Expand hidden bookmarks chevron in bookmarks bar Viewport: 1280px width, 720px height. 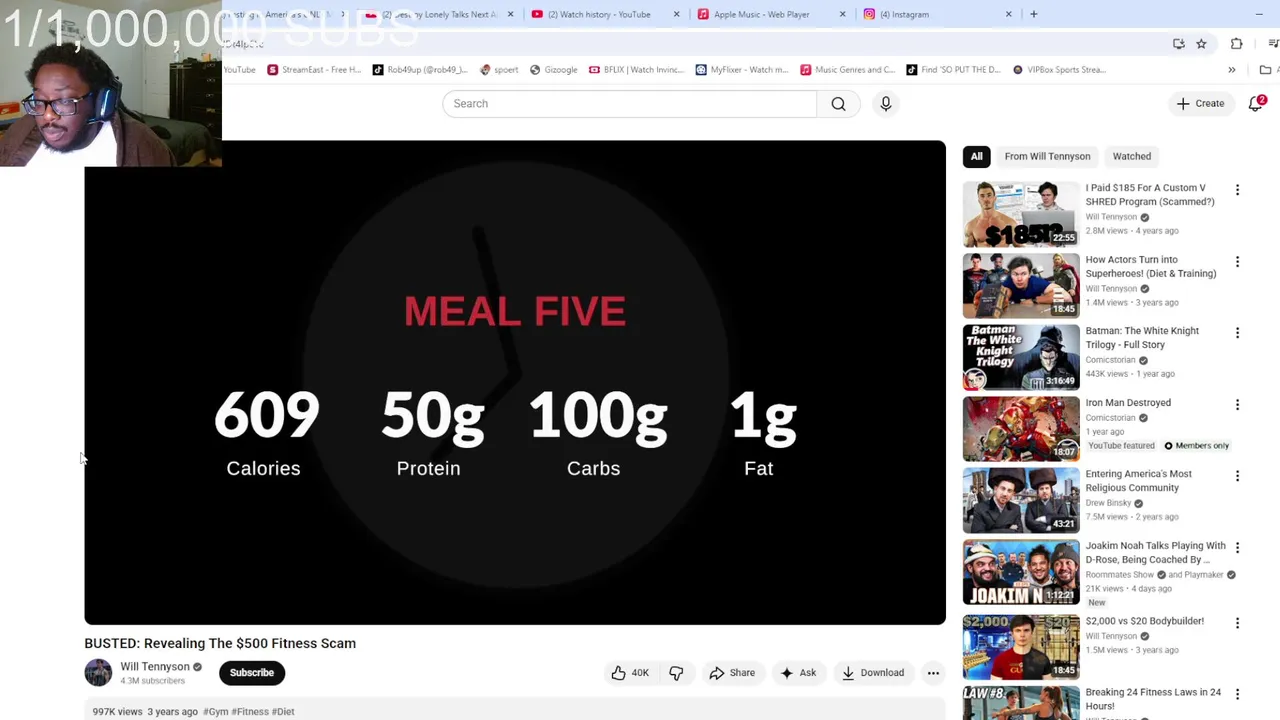pos(1231,70)
